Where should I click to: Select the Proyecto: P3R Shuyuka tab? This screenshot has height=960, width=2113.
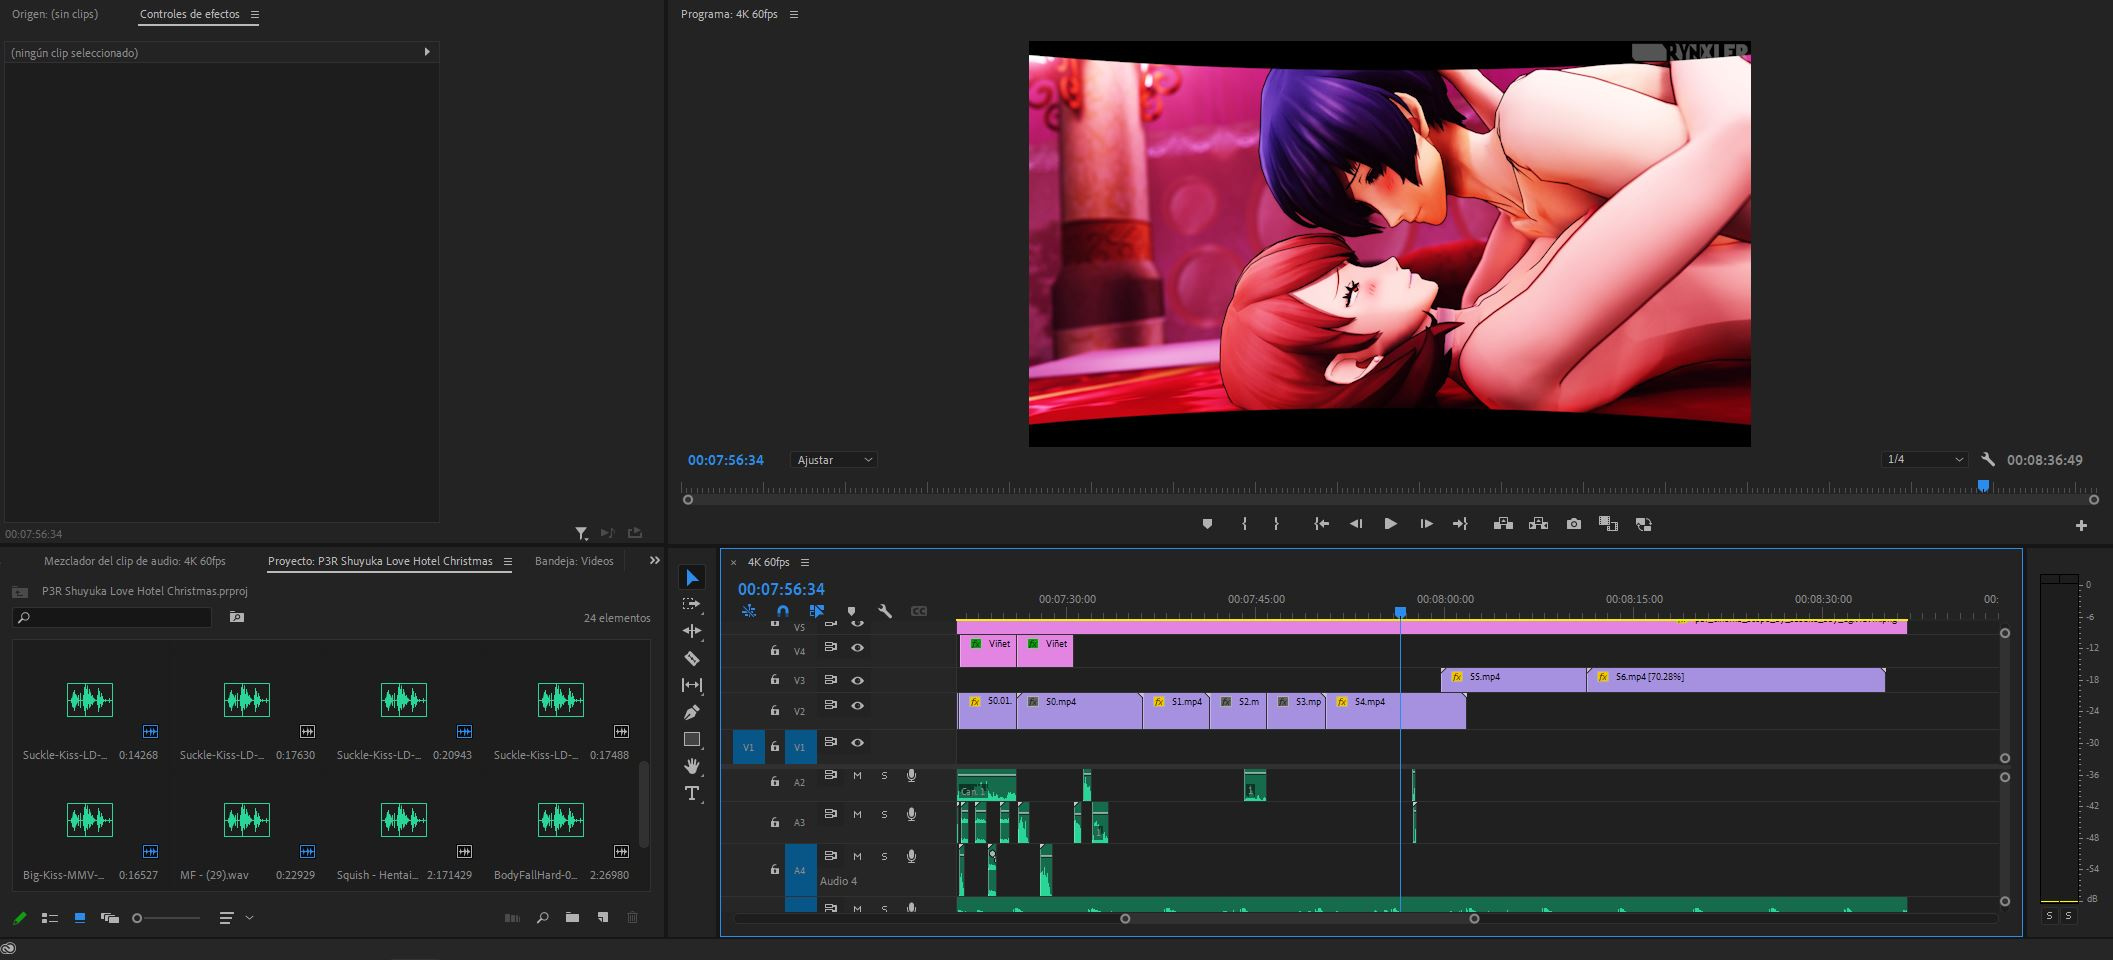[380, 562]
